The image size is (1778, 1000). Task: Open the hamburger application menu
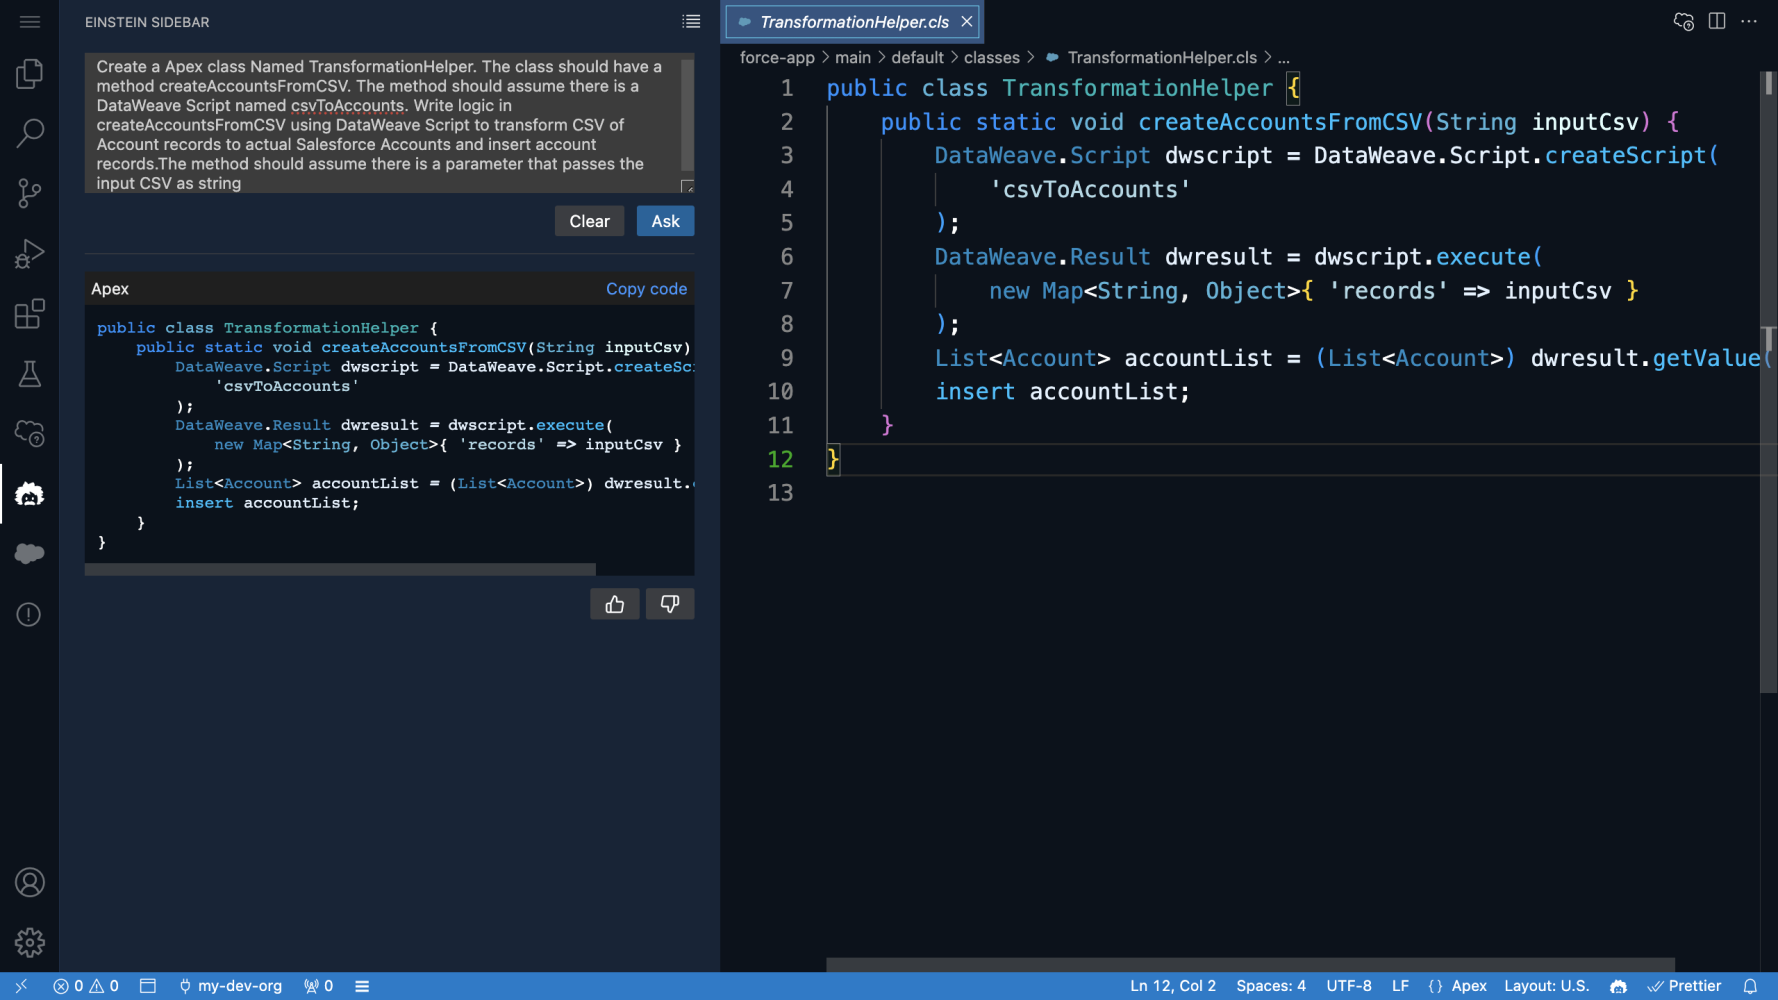click(30, 21)
